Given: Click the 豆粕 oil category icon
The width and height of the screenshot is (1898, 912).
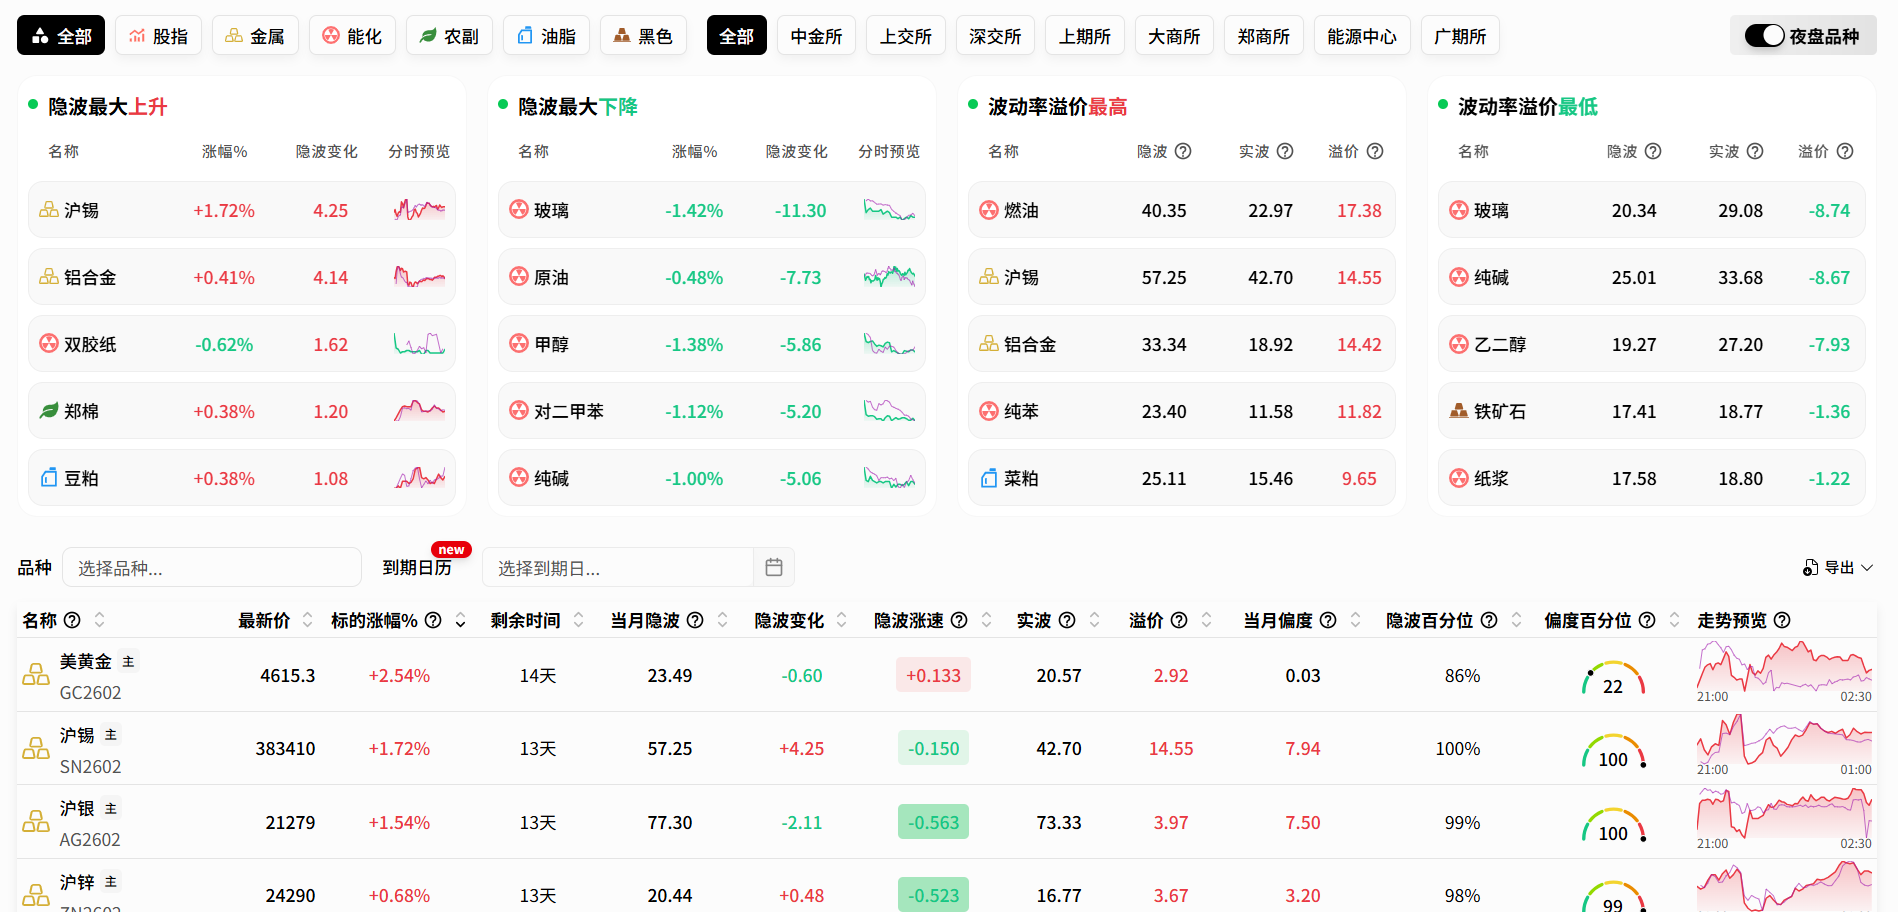Looking at the screenshot, I should (x=49, y=478).
